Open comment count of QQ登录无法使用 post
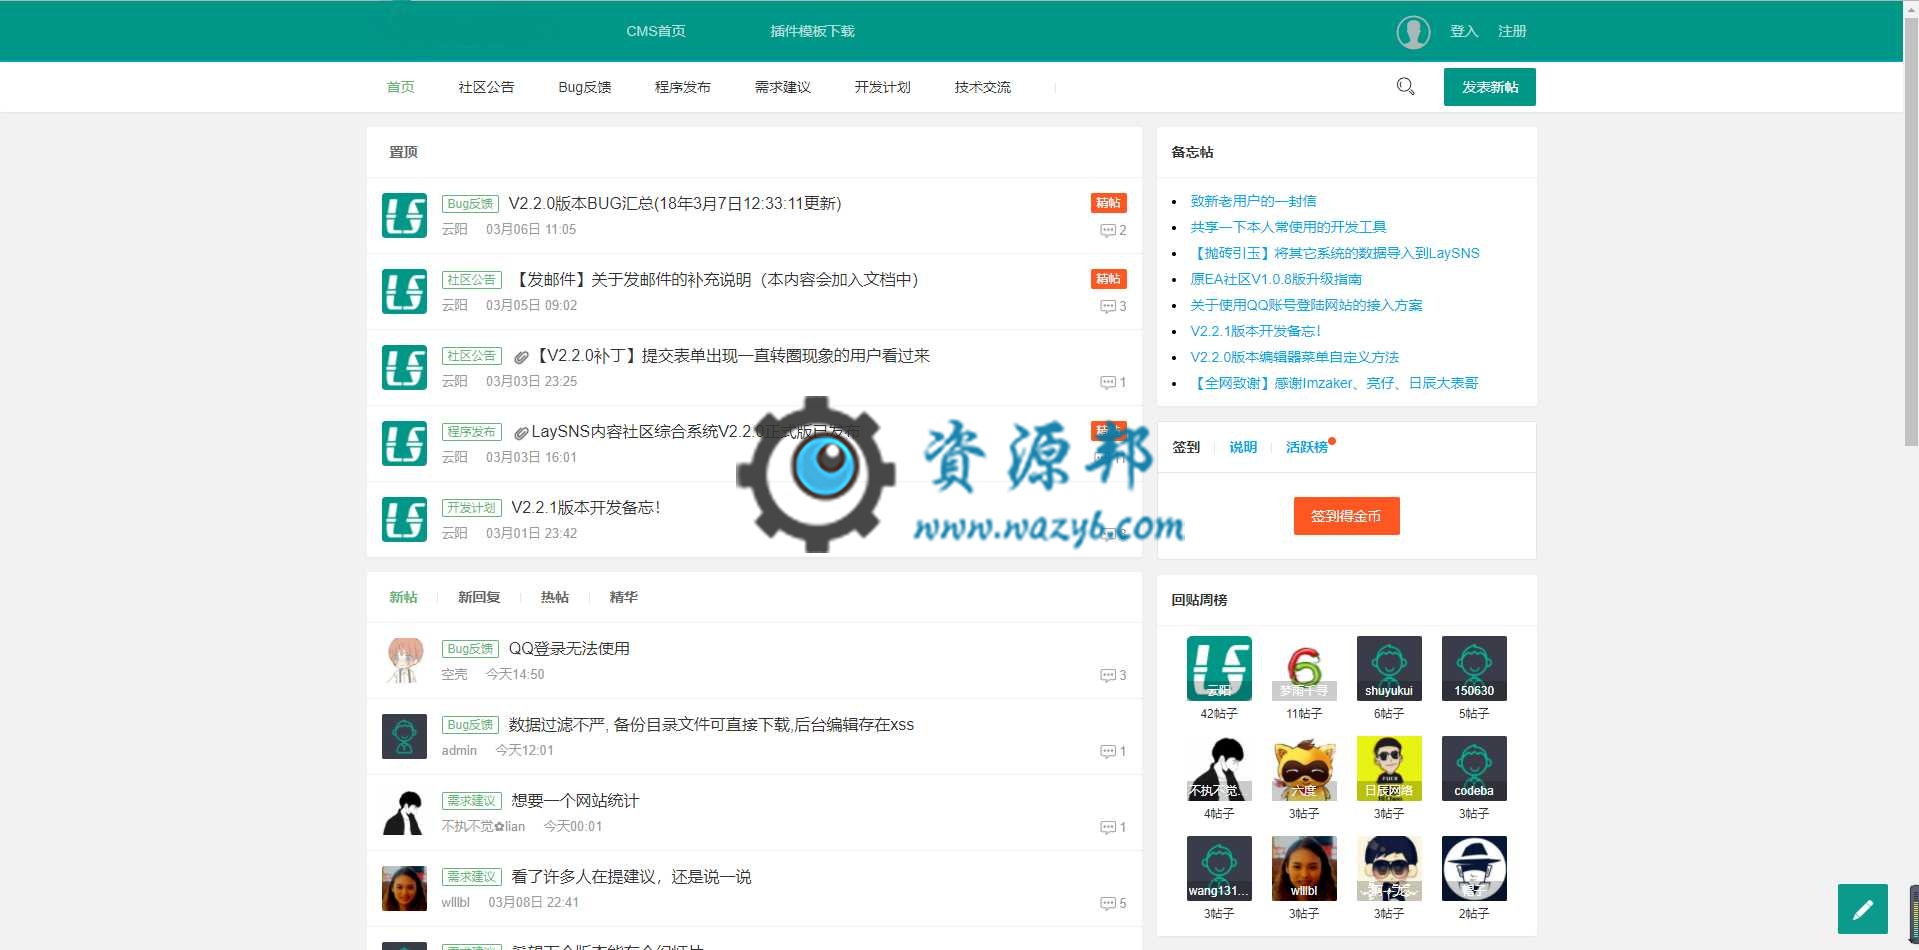Screen dimensions: 1919x950 coord(1113,675)
